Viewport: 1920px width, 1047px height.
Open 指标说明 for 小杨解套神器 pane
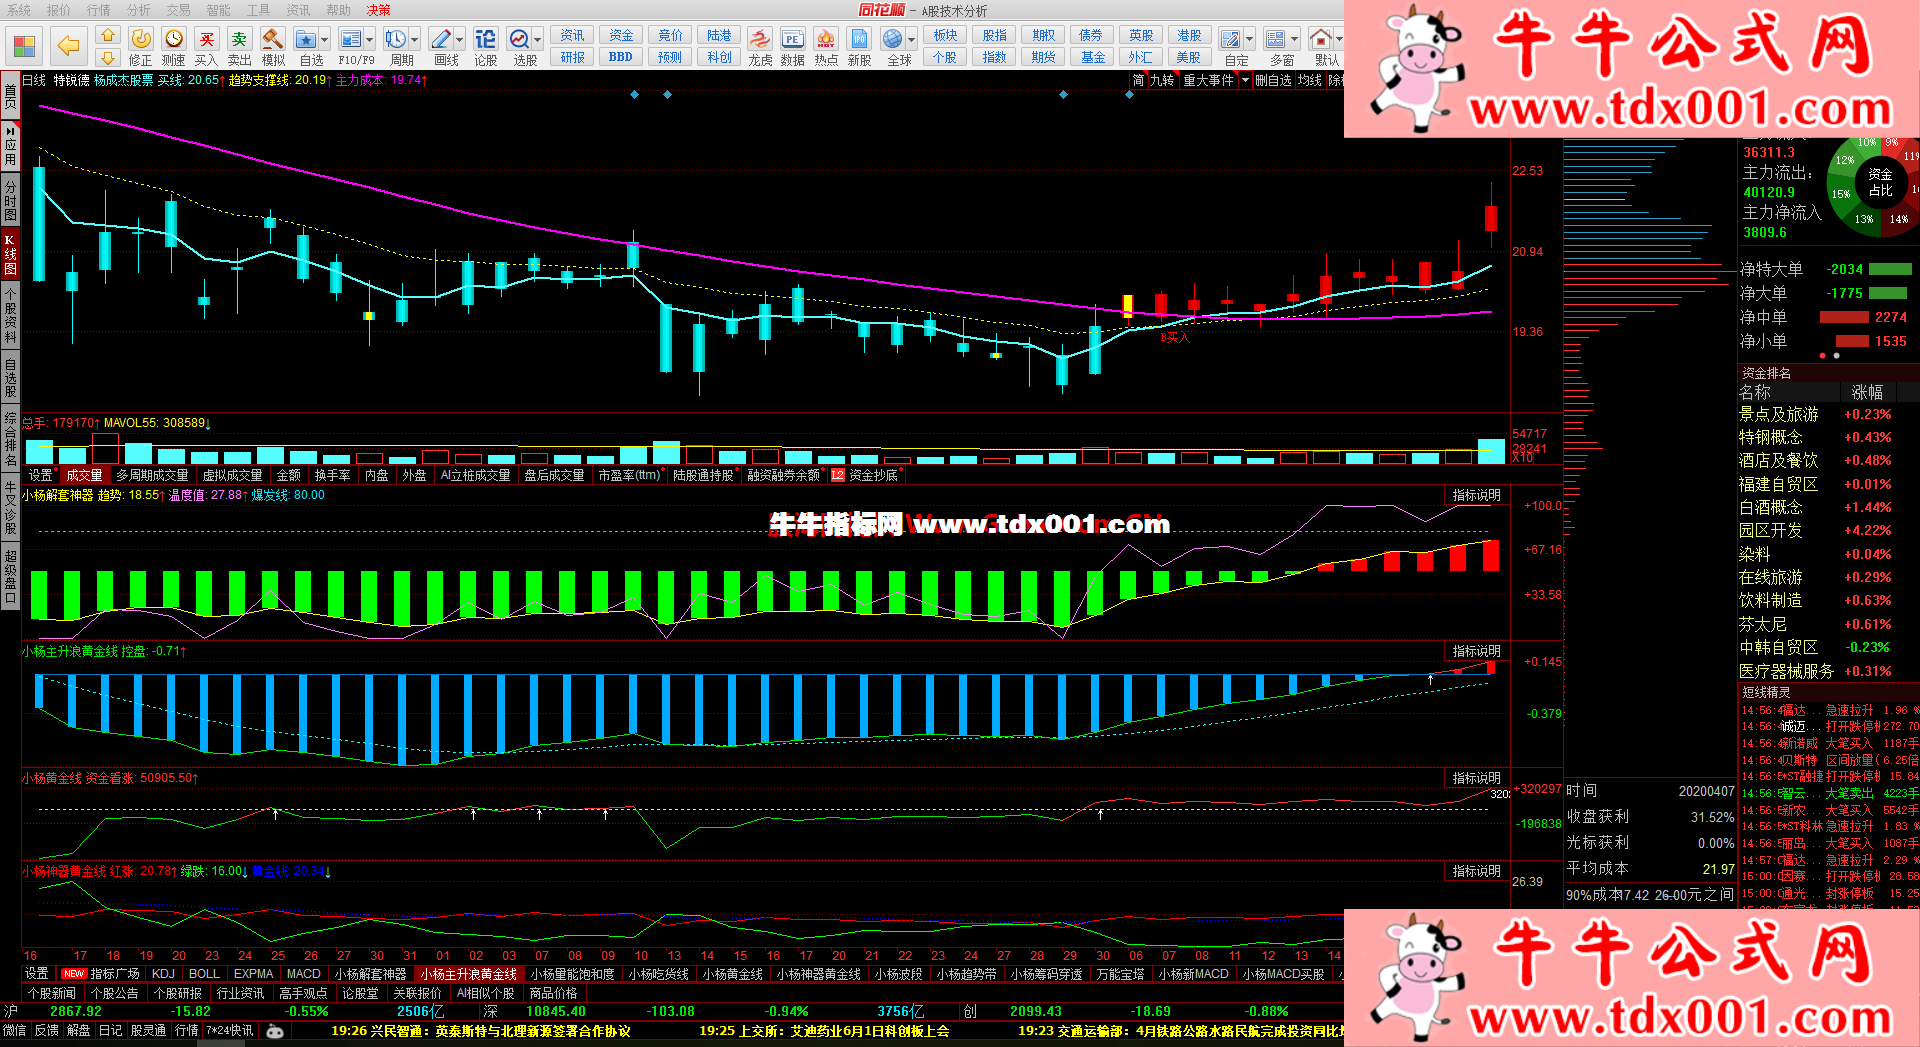point(1476,495)
